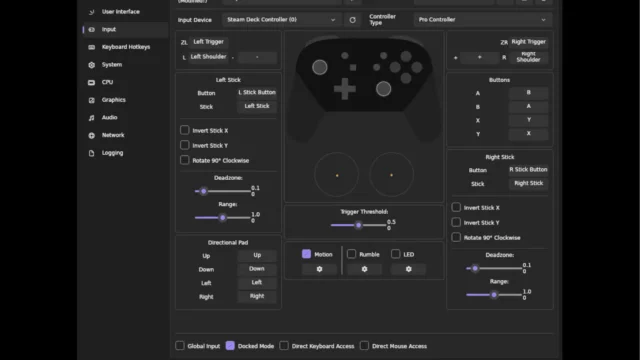Adjust the Right Stick Range slider
Image resolution: width=640 pixels, height=360 pixels.
494,295
